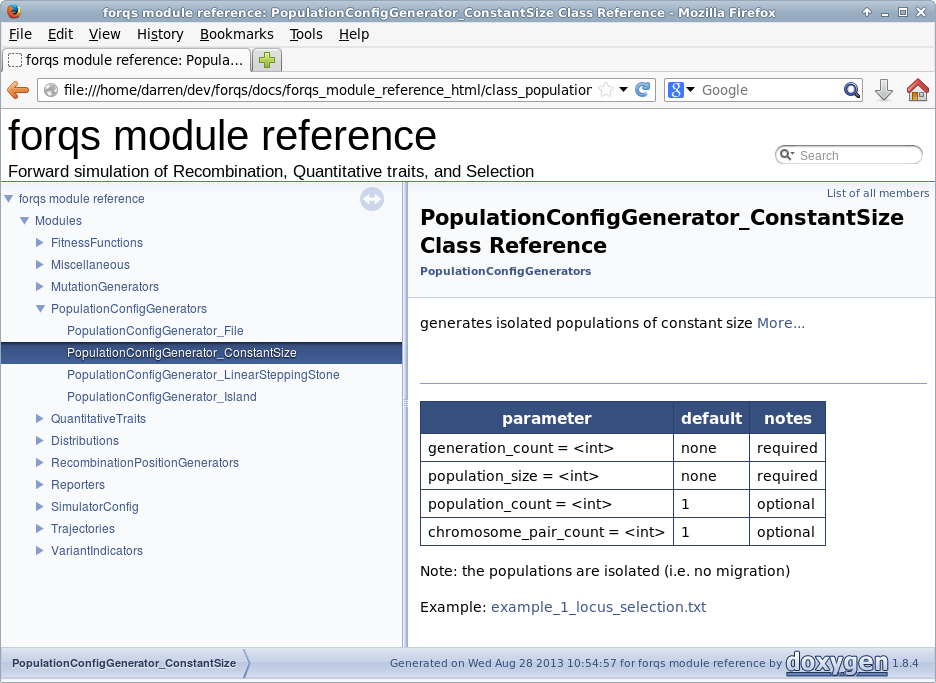936x683 pixels.
Task: Click the List of all members link
Action: pos(878,193)
